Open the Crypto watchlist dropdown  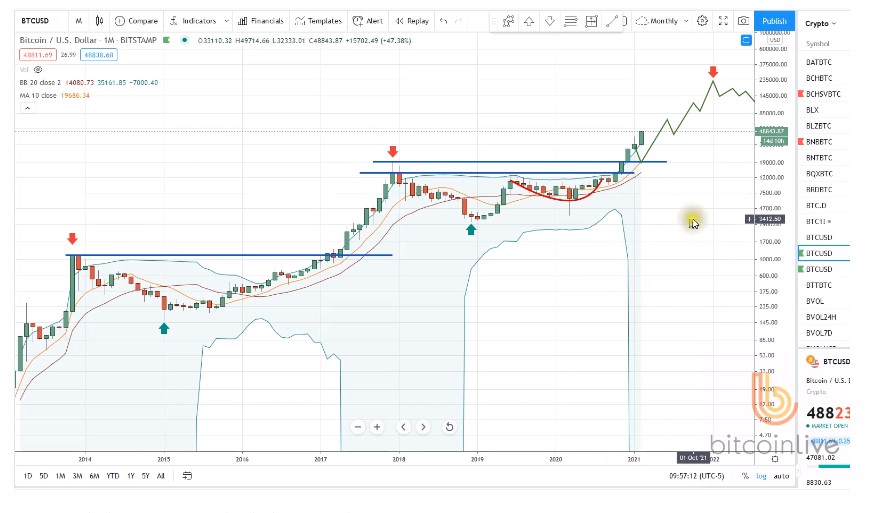822,24
